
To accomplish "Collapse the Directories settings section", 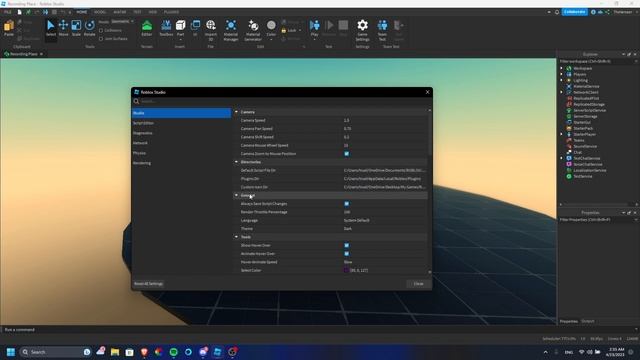I will click(x=236, y=162).
